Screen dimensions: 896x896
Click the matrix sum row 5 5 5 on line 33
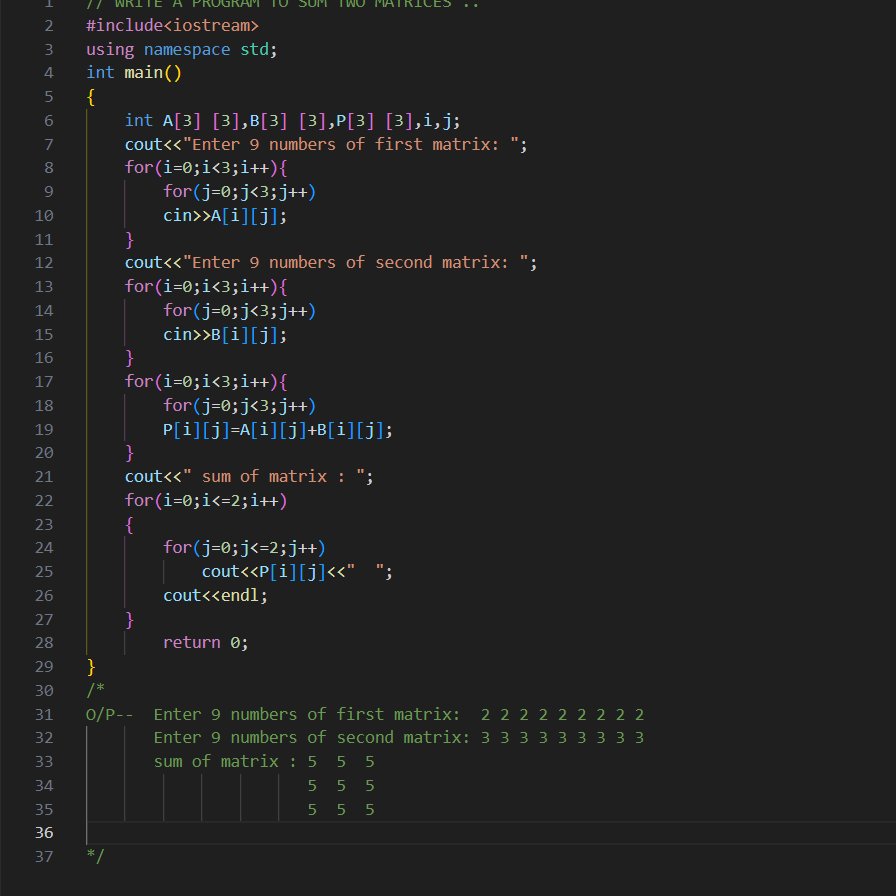[x=340, y=761]
